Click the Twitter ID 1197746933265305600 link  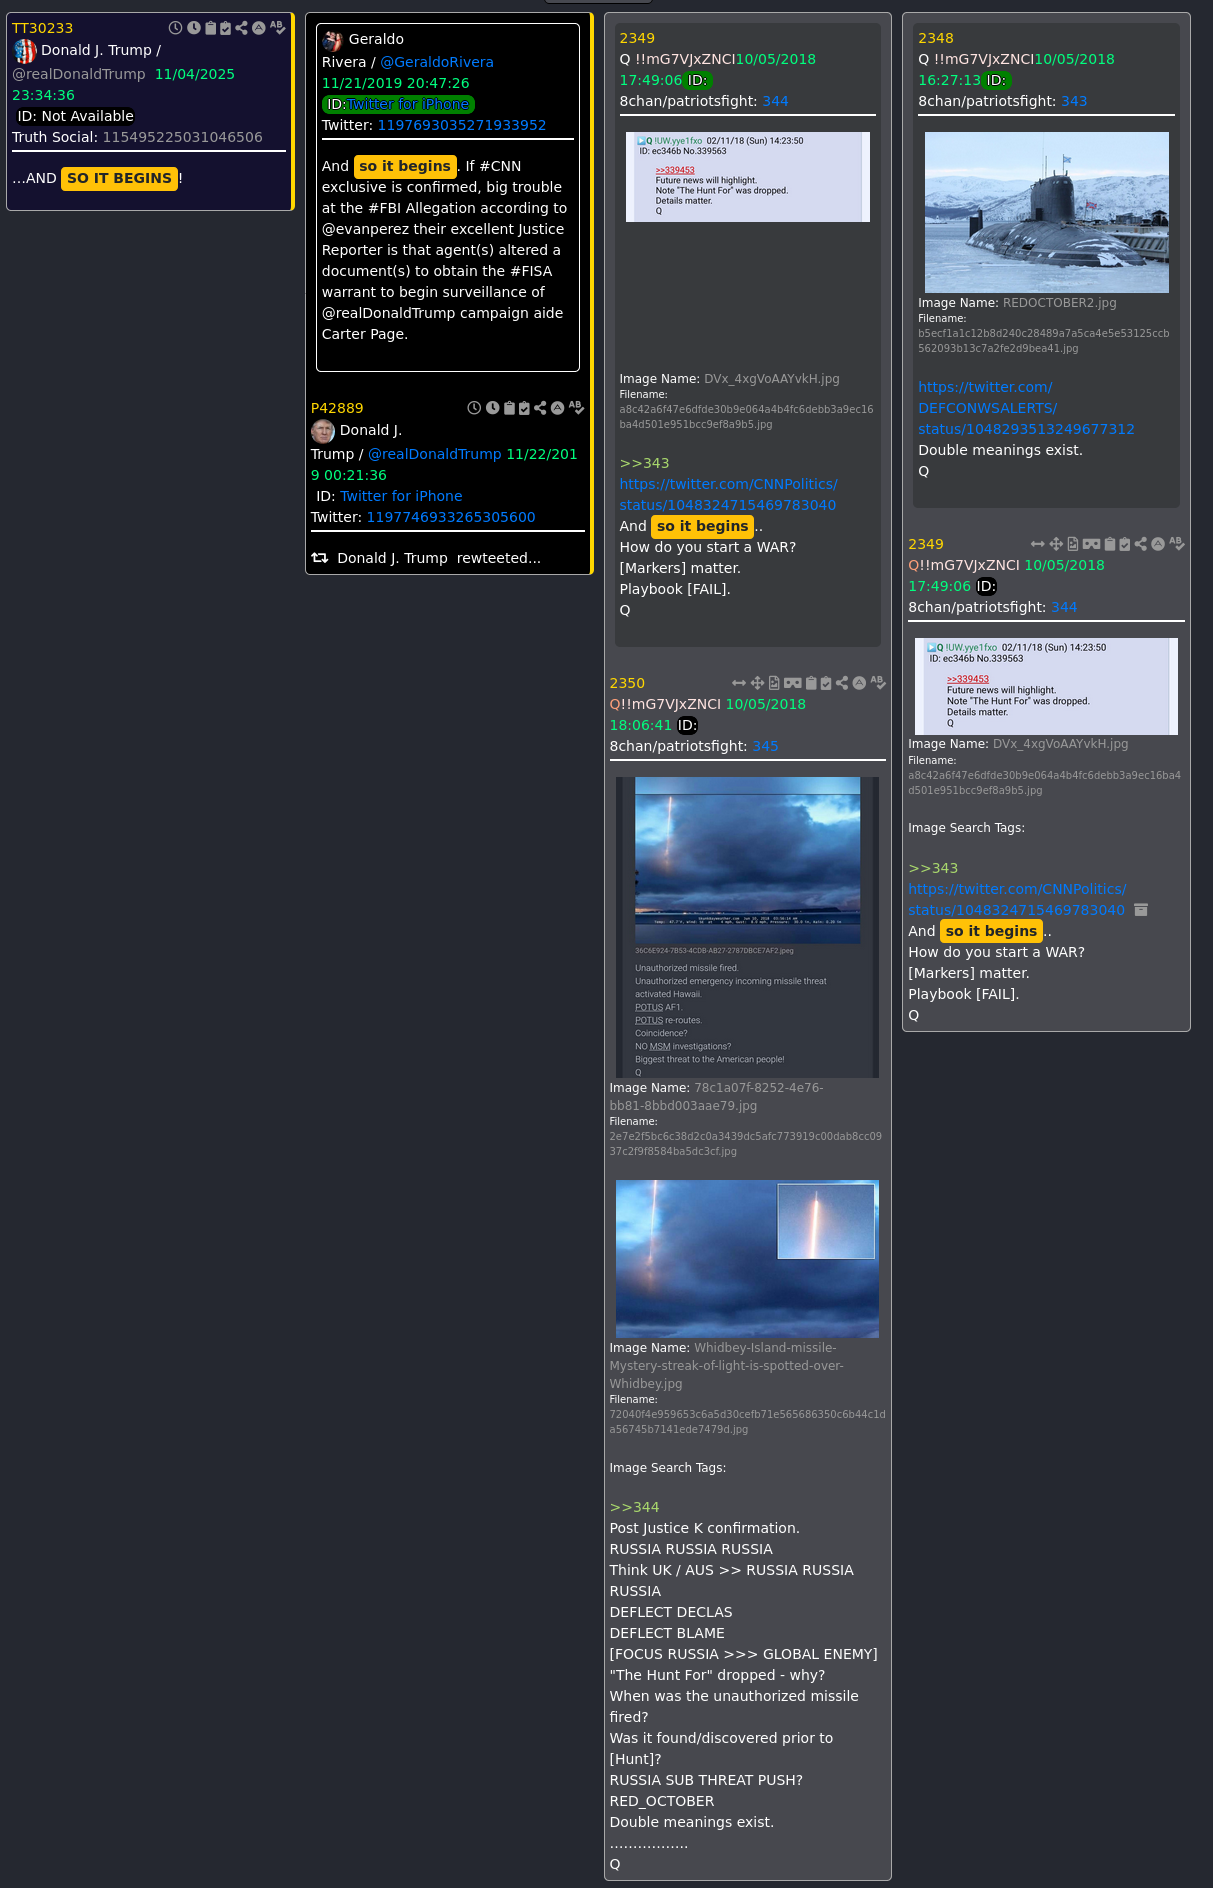(x=451, y=517)
